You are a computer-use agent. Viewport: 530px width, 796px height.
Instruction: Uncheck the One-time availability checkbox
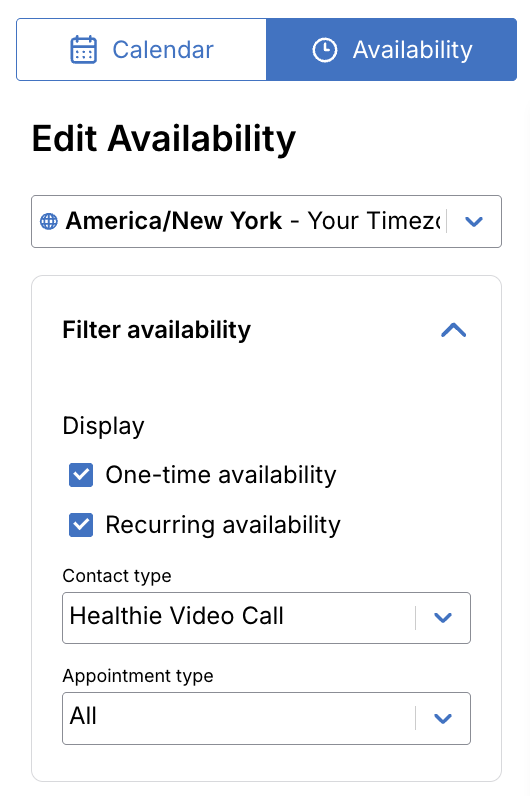pyautogui.click(x=81, y=475)
